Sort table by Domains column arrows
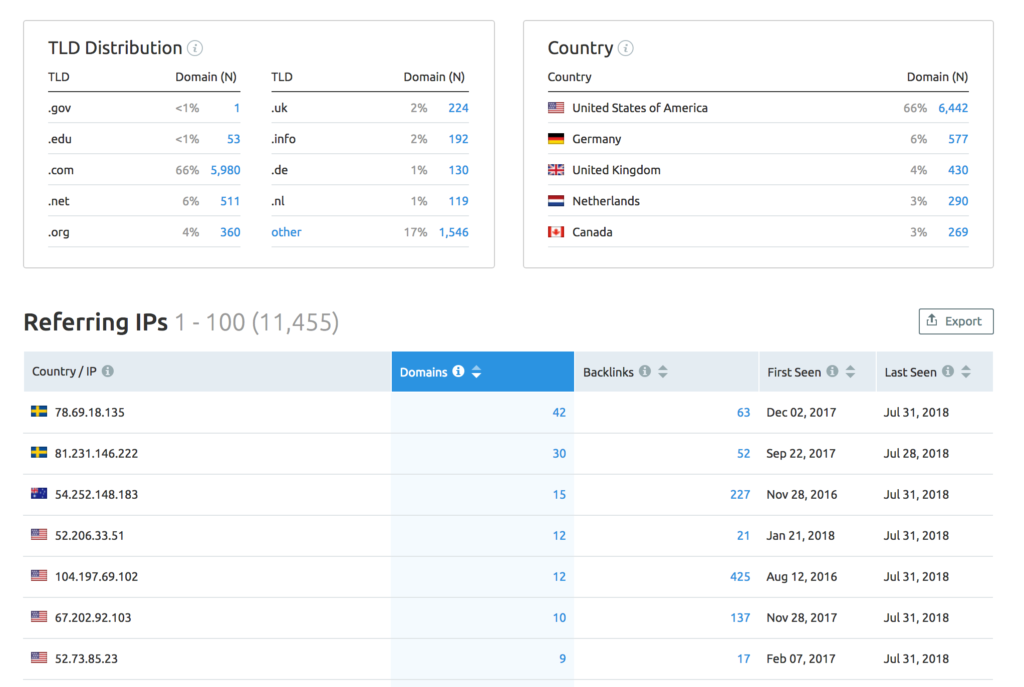The width and height of the screenshot is (1024, 687). pos(477,372)
